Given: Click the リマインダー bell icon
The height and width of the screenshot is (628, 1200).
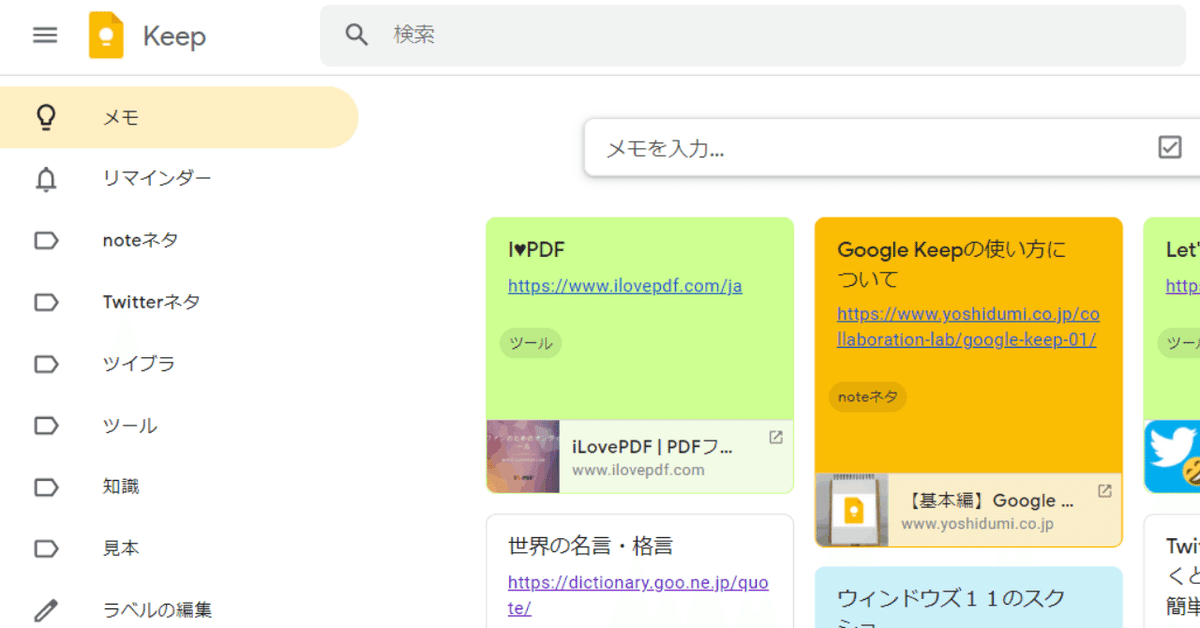Looking at the screenshot, I should [46, 180].
